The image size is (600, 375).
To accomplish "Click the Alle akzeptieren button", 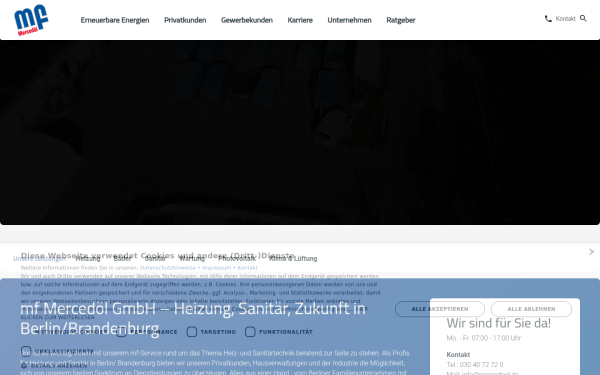I will [440, 309].
